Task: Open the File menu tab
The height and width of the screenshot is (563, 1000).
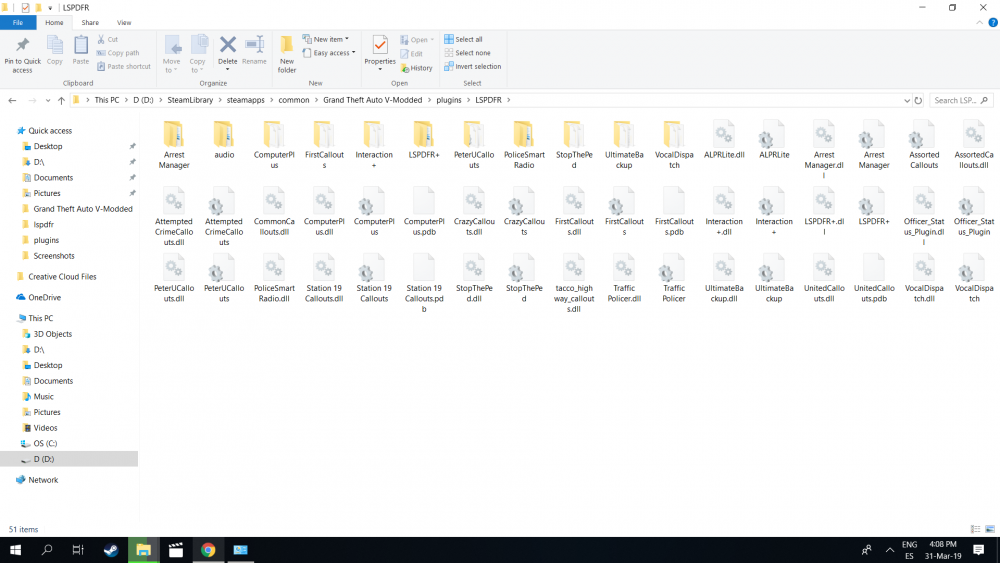Action: click(x=18, y=22)
